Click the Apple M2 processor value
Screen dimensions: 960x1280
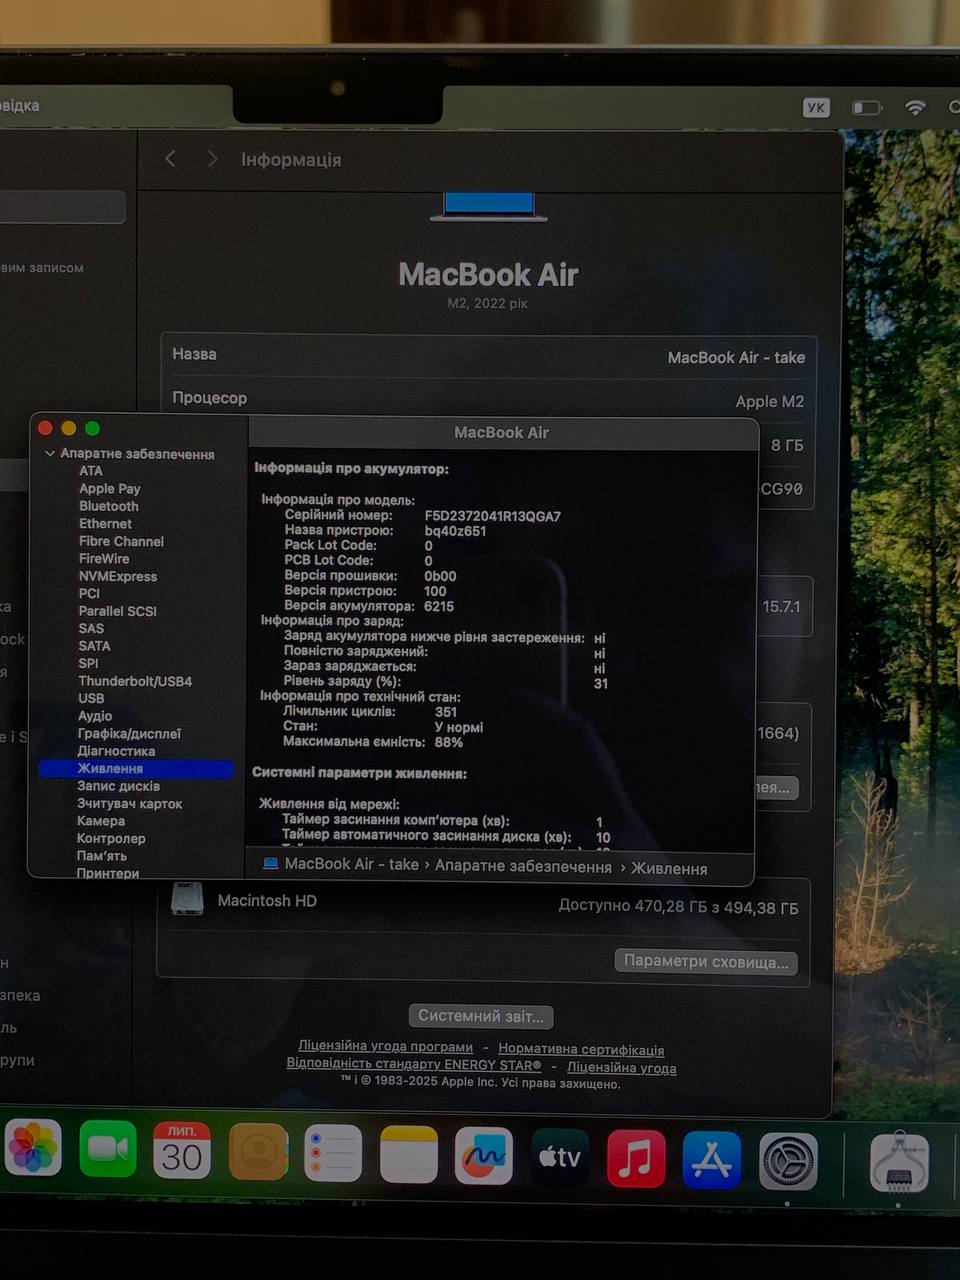click(x=770, y=401)
